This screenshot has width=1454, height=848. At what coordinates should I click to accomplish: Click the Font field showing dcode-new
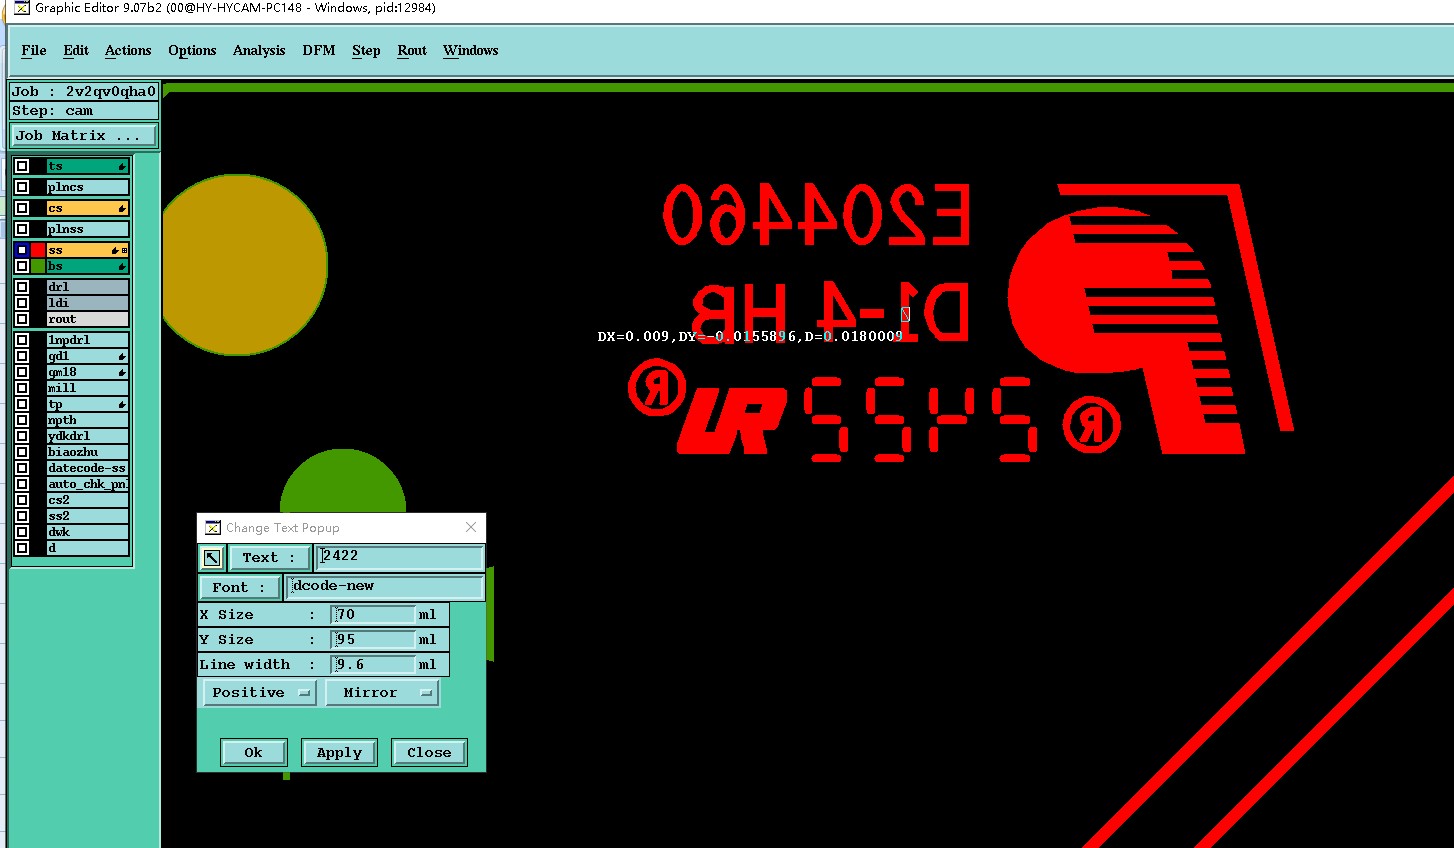pyautogui.click(x=385, y=587)
